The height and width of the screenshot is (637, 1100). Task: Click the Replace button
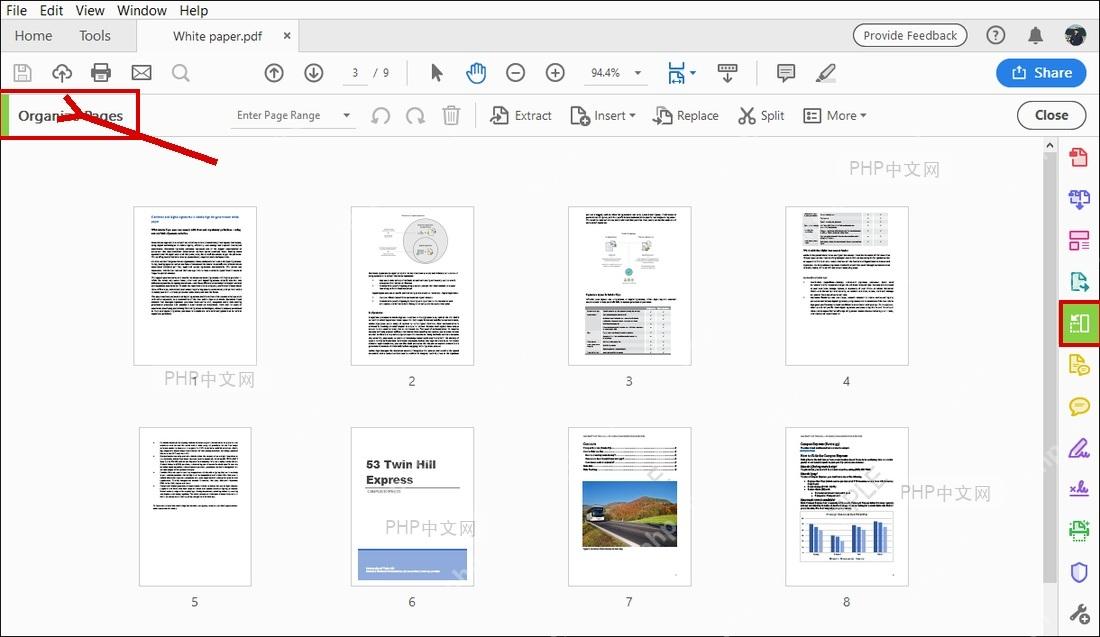[x=686, y=116]
